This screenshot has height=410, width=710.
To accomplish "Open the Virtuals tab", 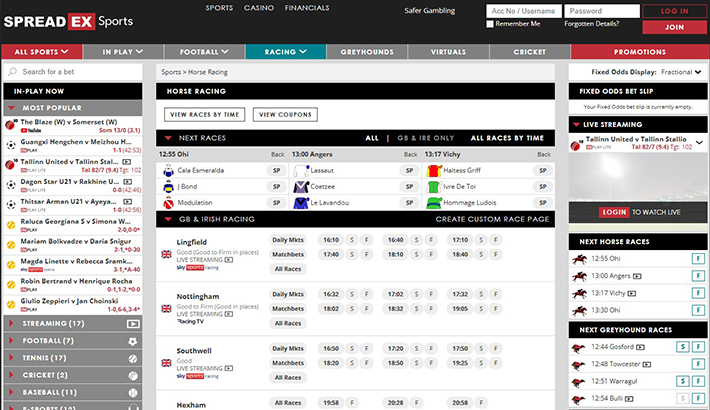I will [x=448, y=52].
